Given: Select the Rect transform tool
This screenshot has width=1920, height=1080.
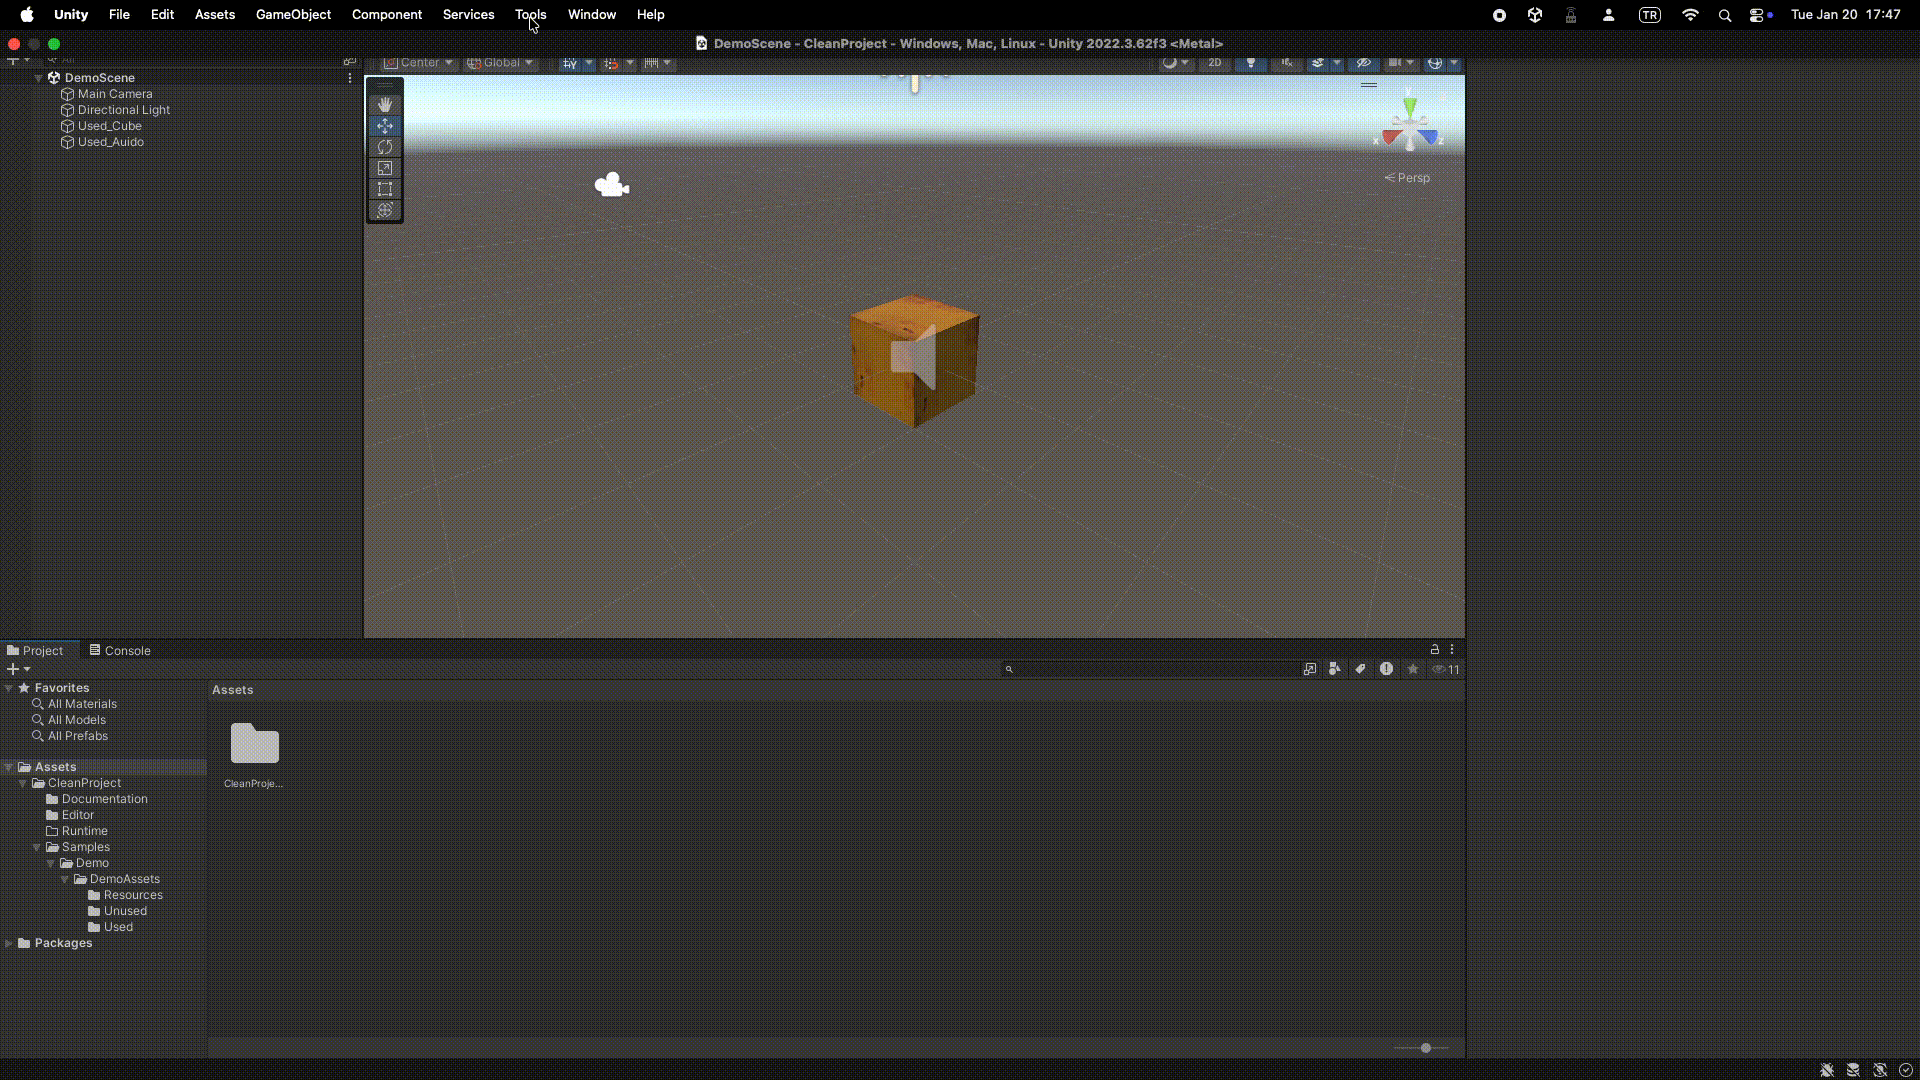Looking at the screenshot, I should [385, 189].
